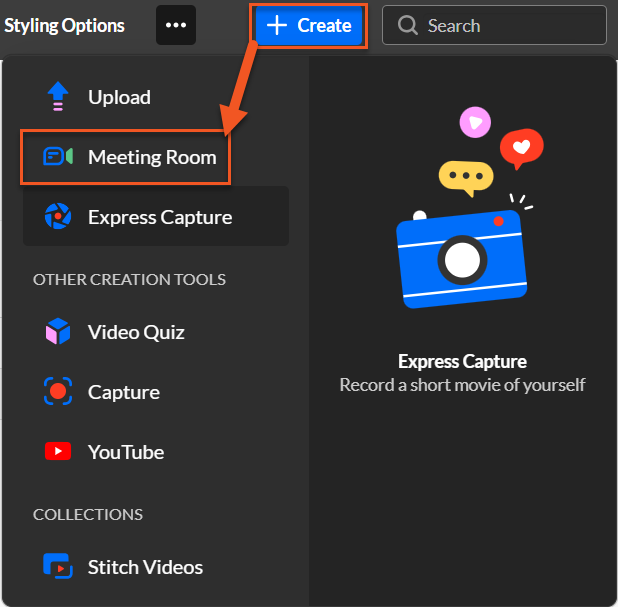This screenshot has width=618, height=607.
Task: Click the magnifying glass search icon
Action: (407, 26)
